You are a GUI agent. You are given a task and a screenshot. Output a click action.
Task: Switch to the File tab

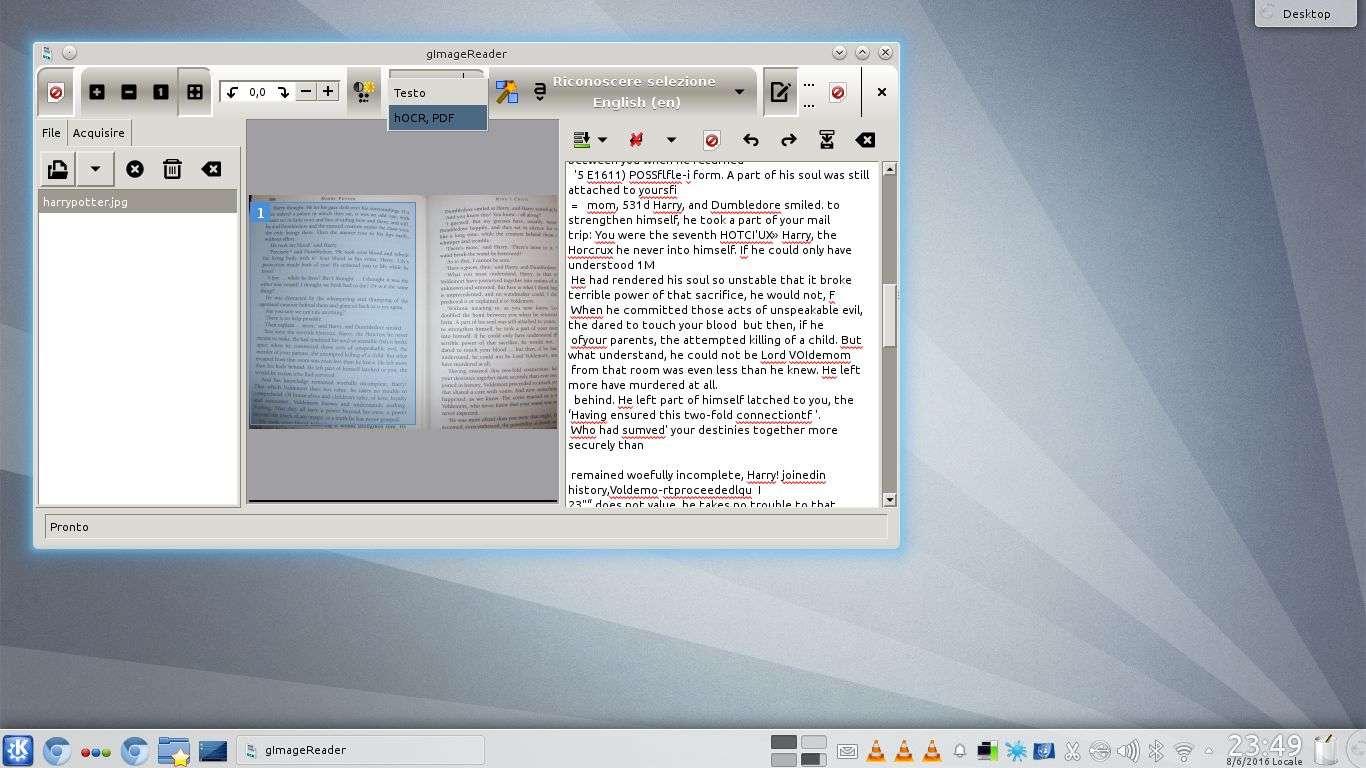pyautogui.click(x=51, y=132)
